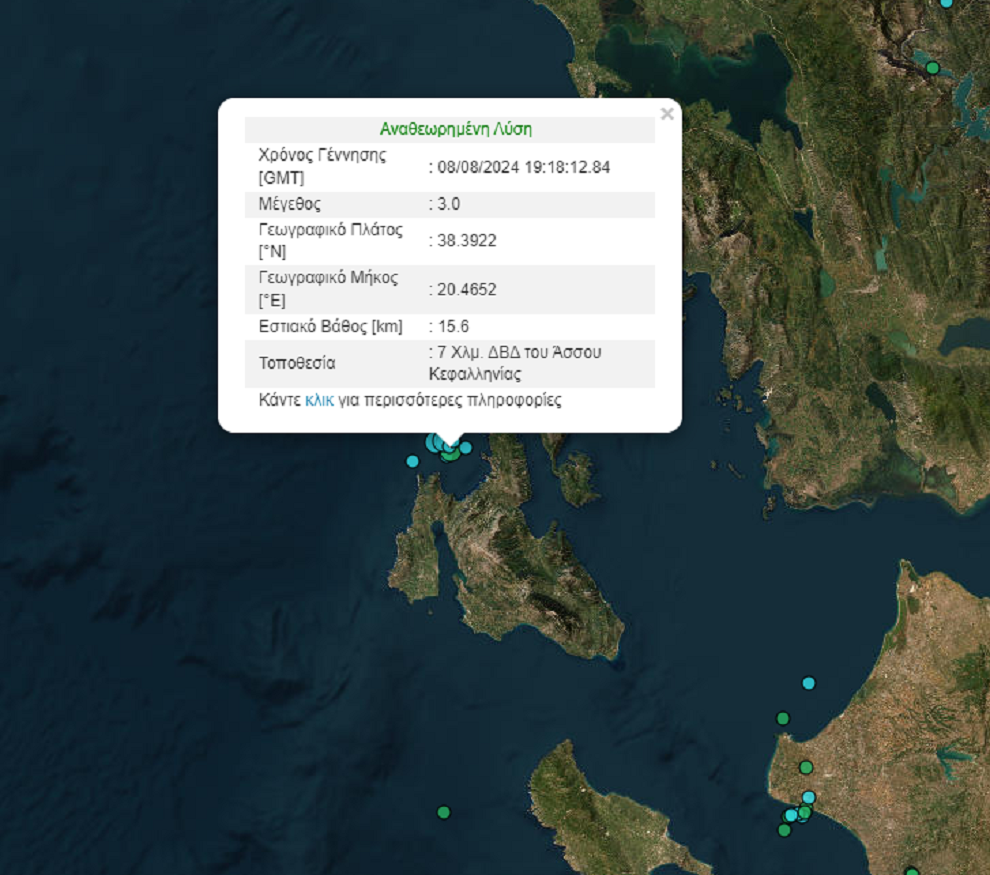The image size is (990, 875).
Task: Click the partially visible cyan marker at top-right edge
Action: (947, 3)
